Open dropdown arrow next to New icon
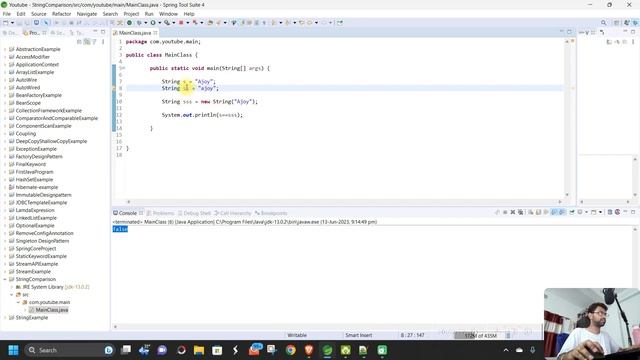The width and height of the screenshot is (640, 360). pos(12,23)
